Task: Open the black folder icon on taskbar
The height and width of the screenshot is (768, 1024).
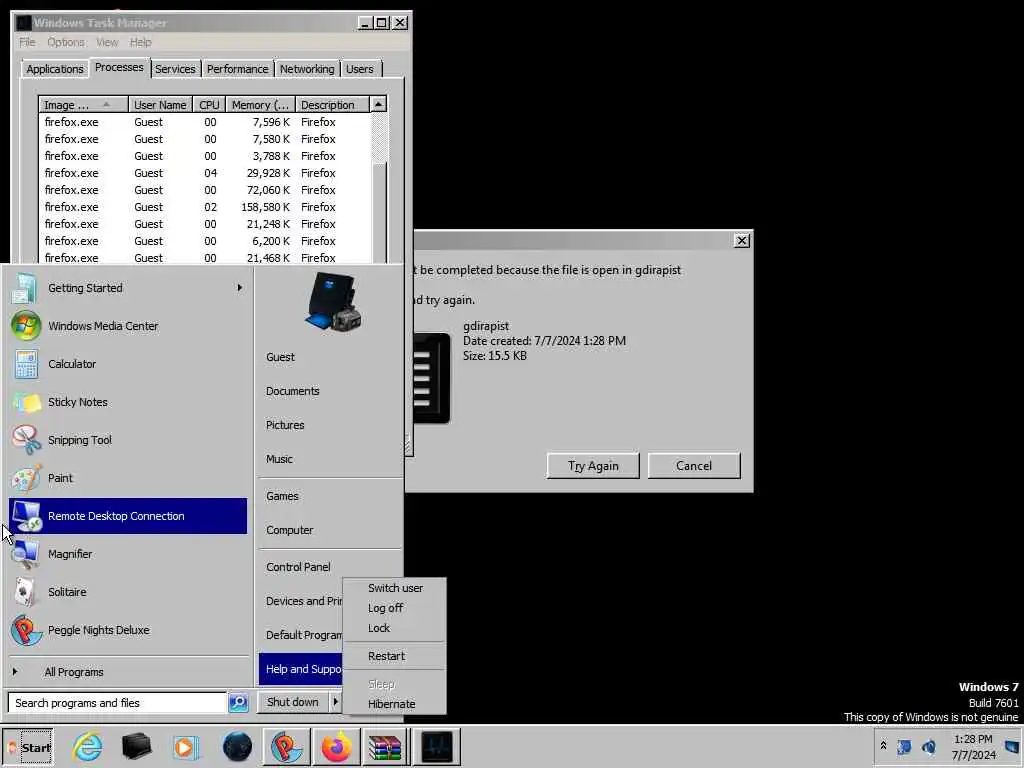Action: [136, 746]
